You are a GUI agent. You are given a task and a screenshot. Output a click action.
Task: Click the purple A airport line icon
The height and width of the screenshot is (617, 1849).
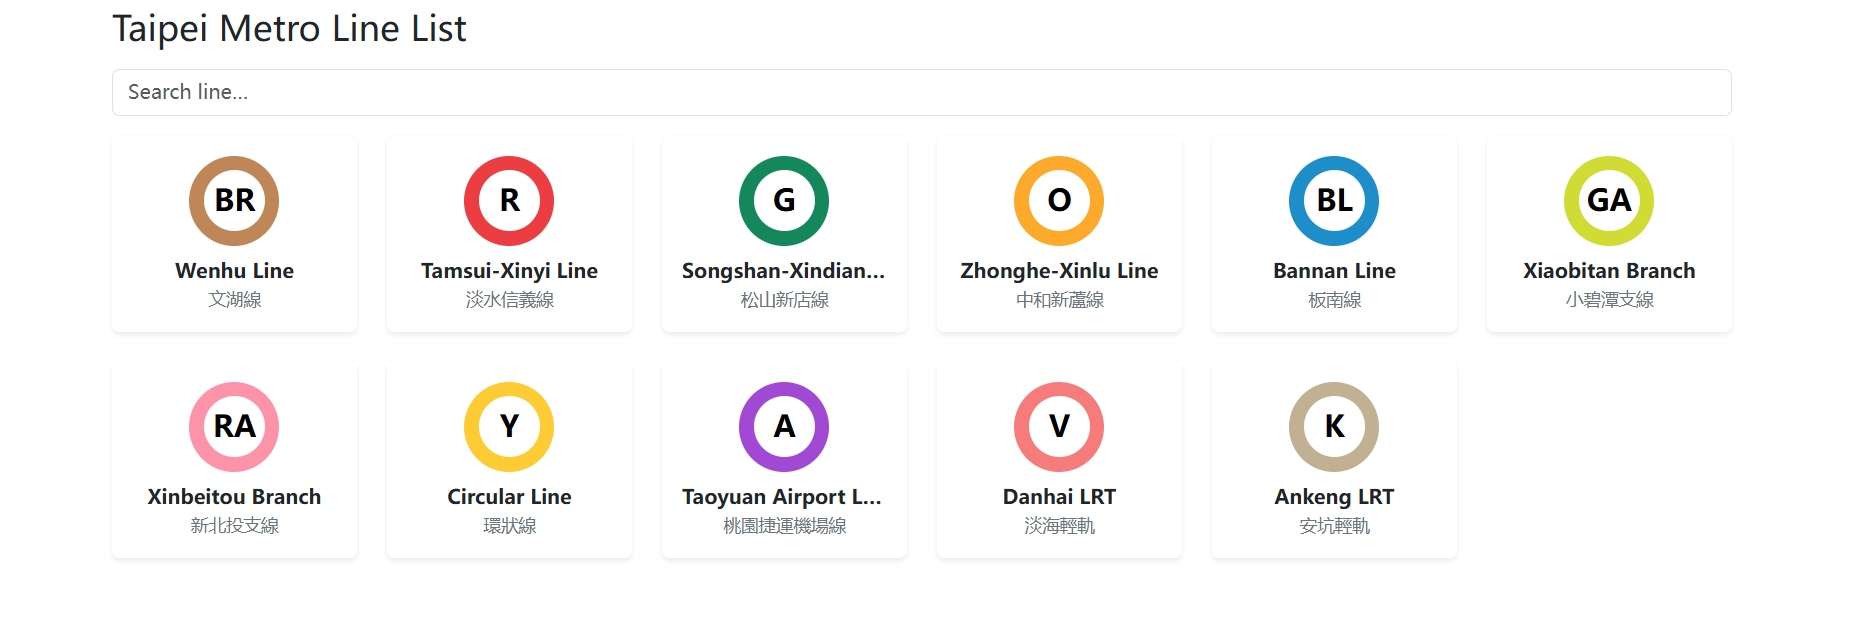click(784, 426)
